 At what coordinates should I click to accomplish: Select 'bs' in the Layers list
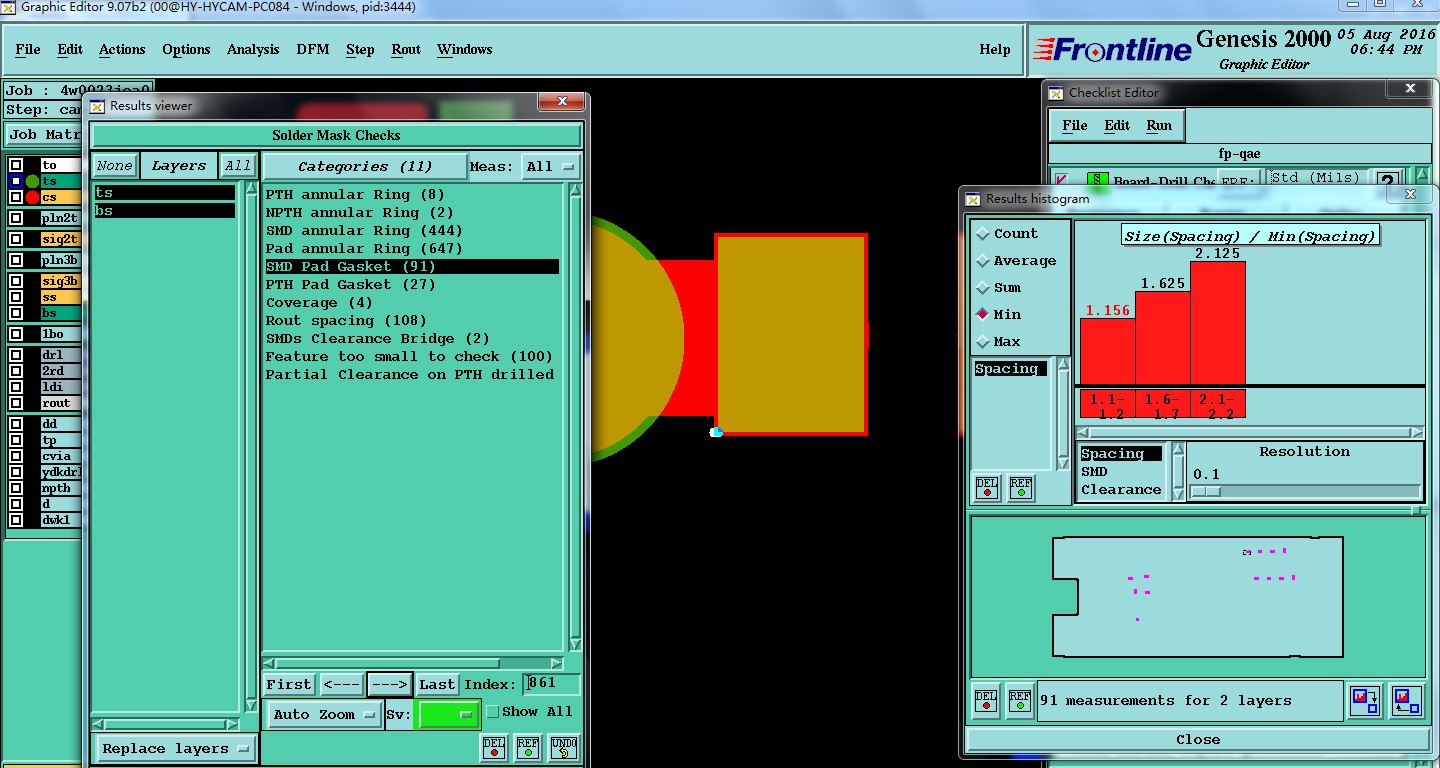point(165,211)
